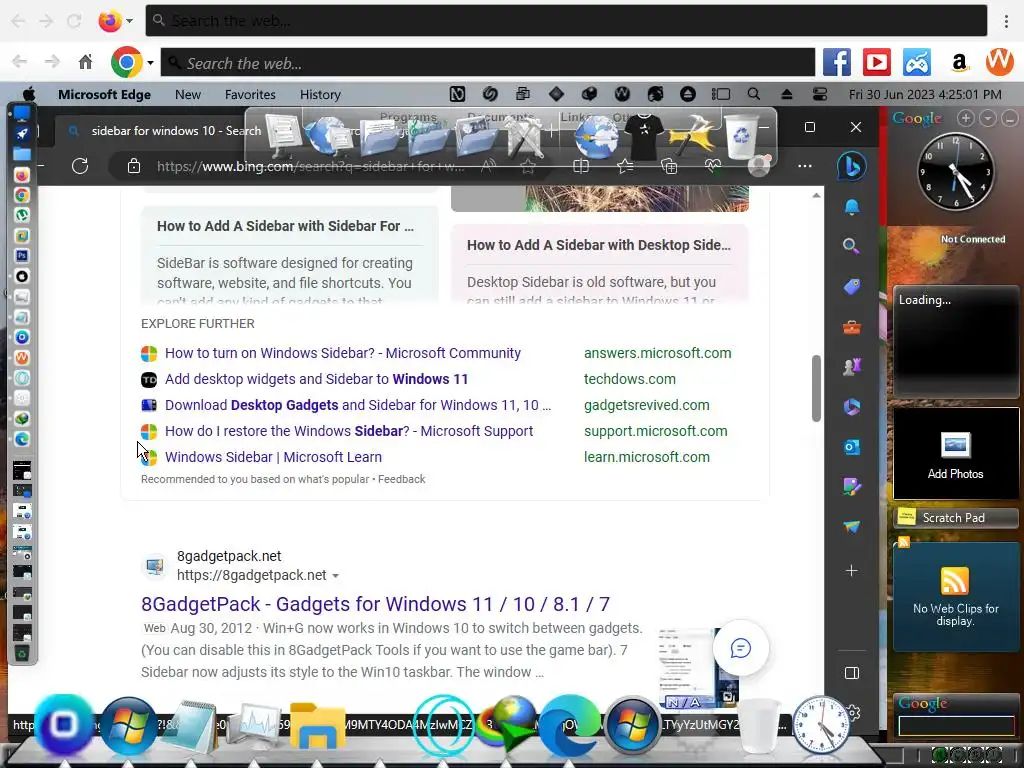1024x768 pixels.
Task: Click the RSS No Web Clips gadget
Action: [x=955, y=596]
